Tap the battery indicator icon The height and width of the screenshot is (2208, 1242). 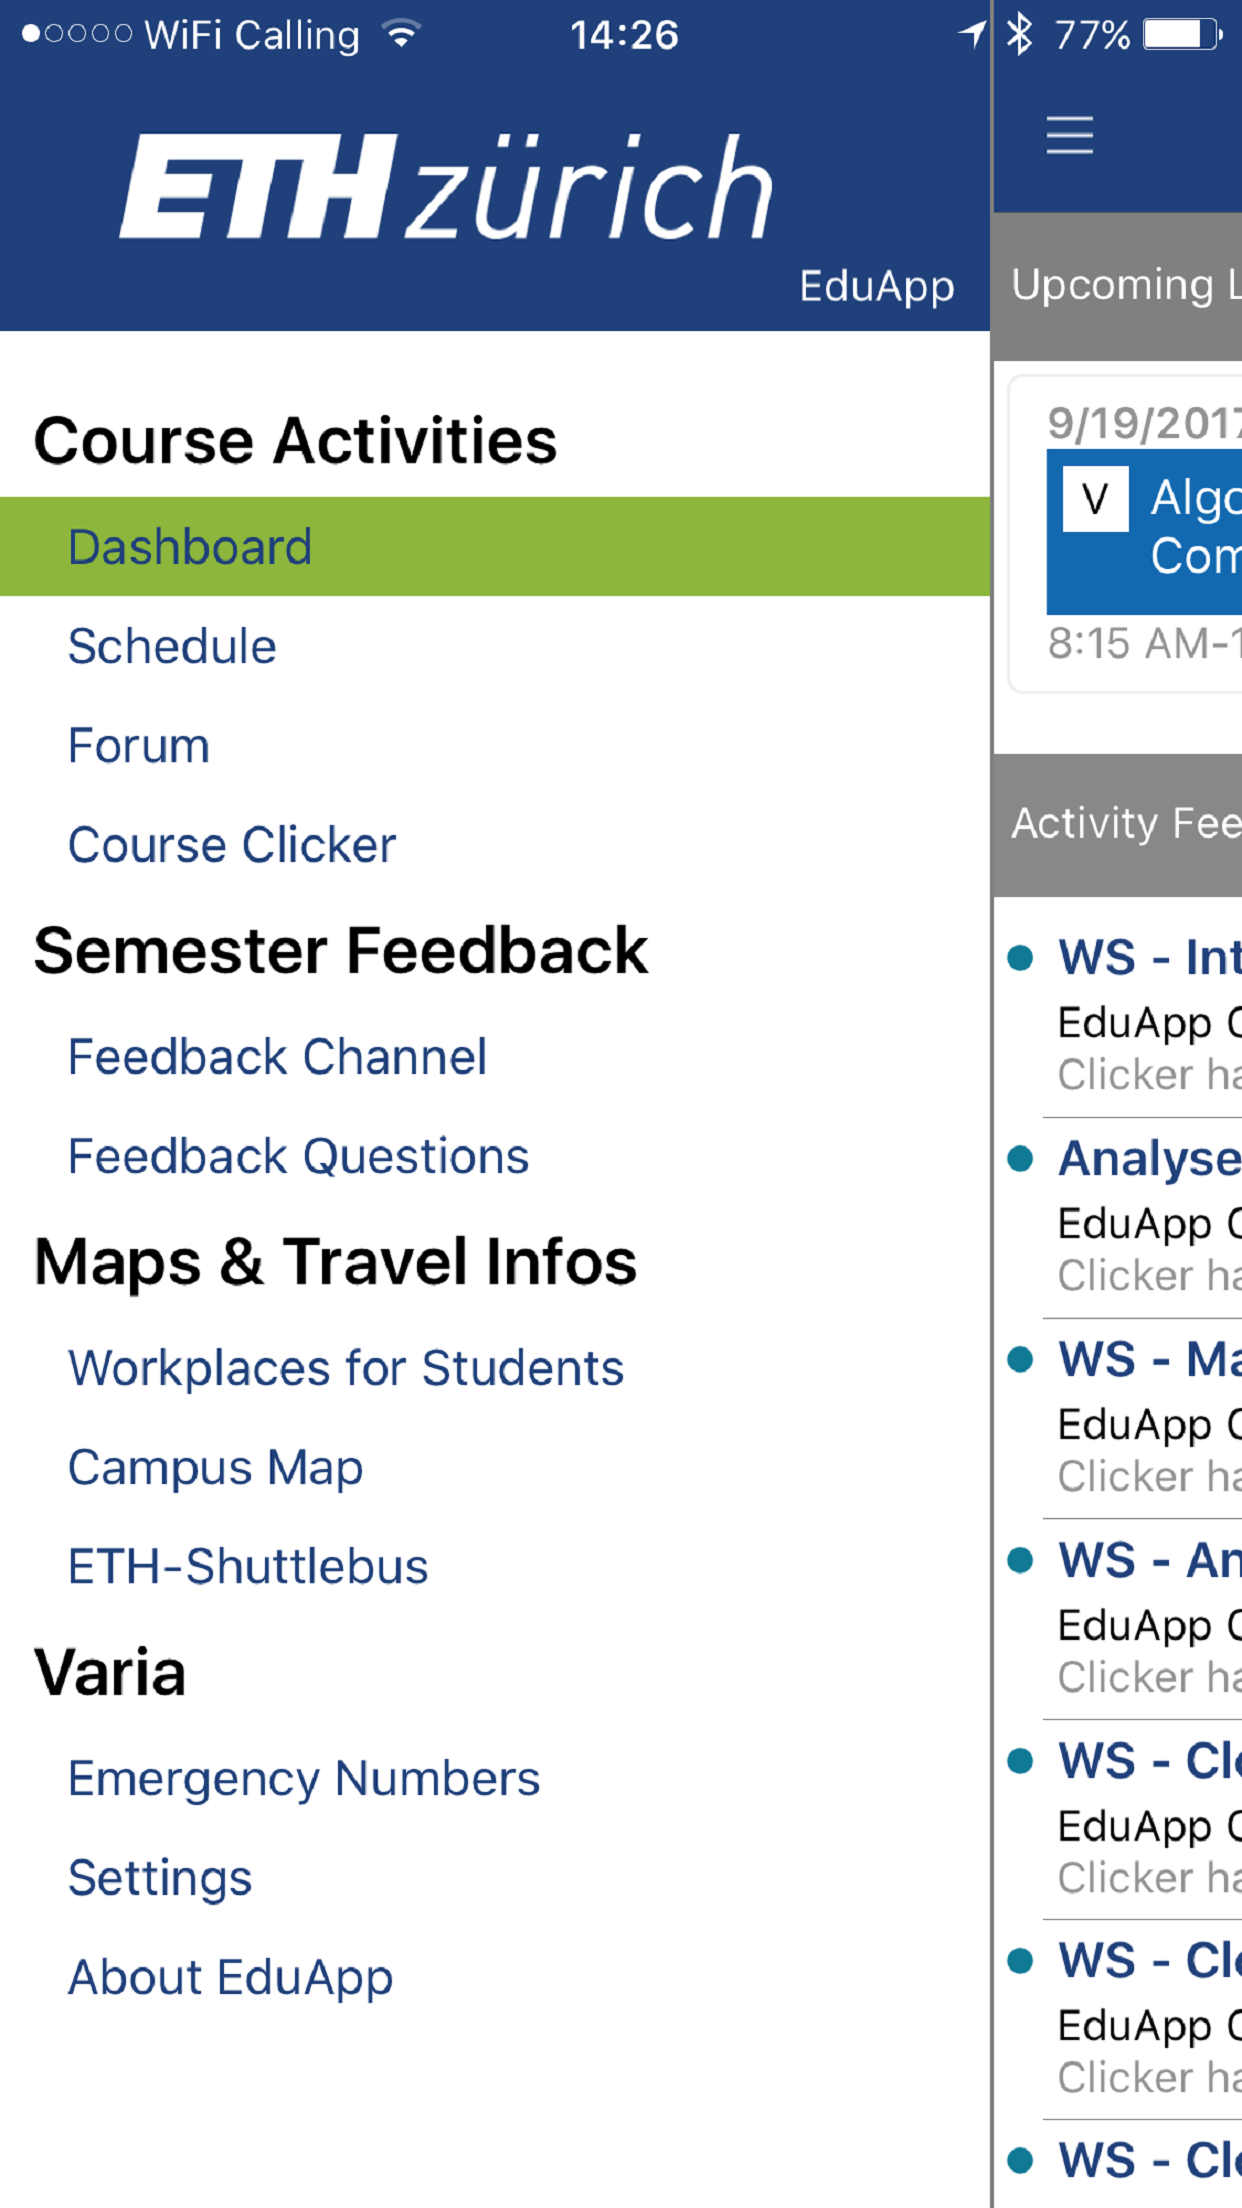tap(1183, 35)
